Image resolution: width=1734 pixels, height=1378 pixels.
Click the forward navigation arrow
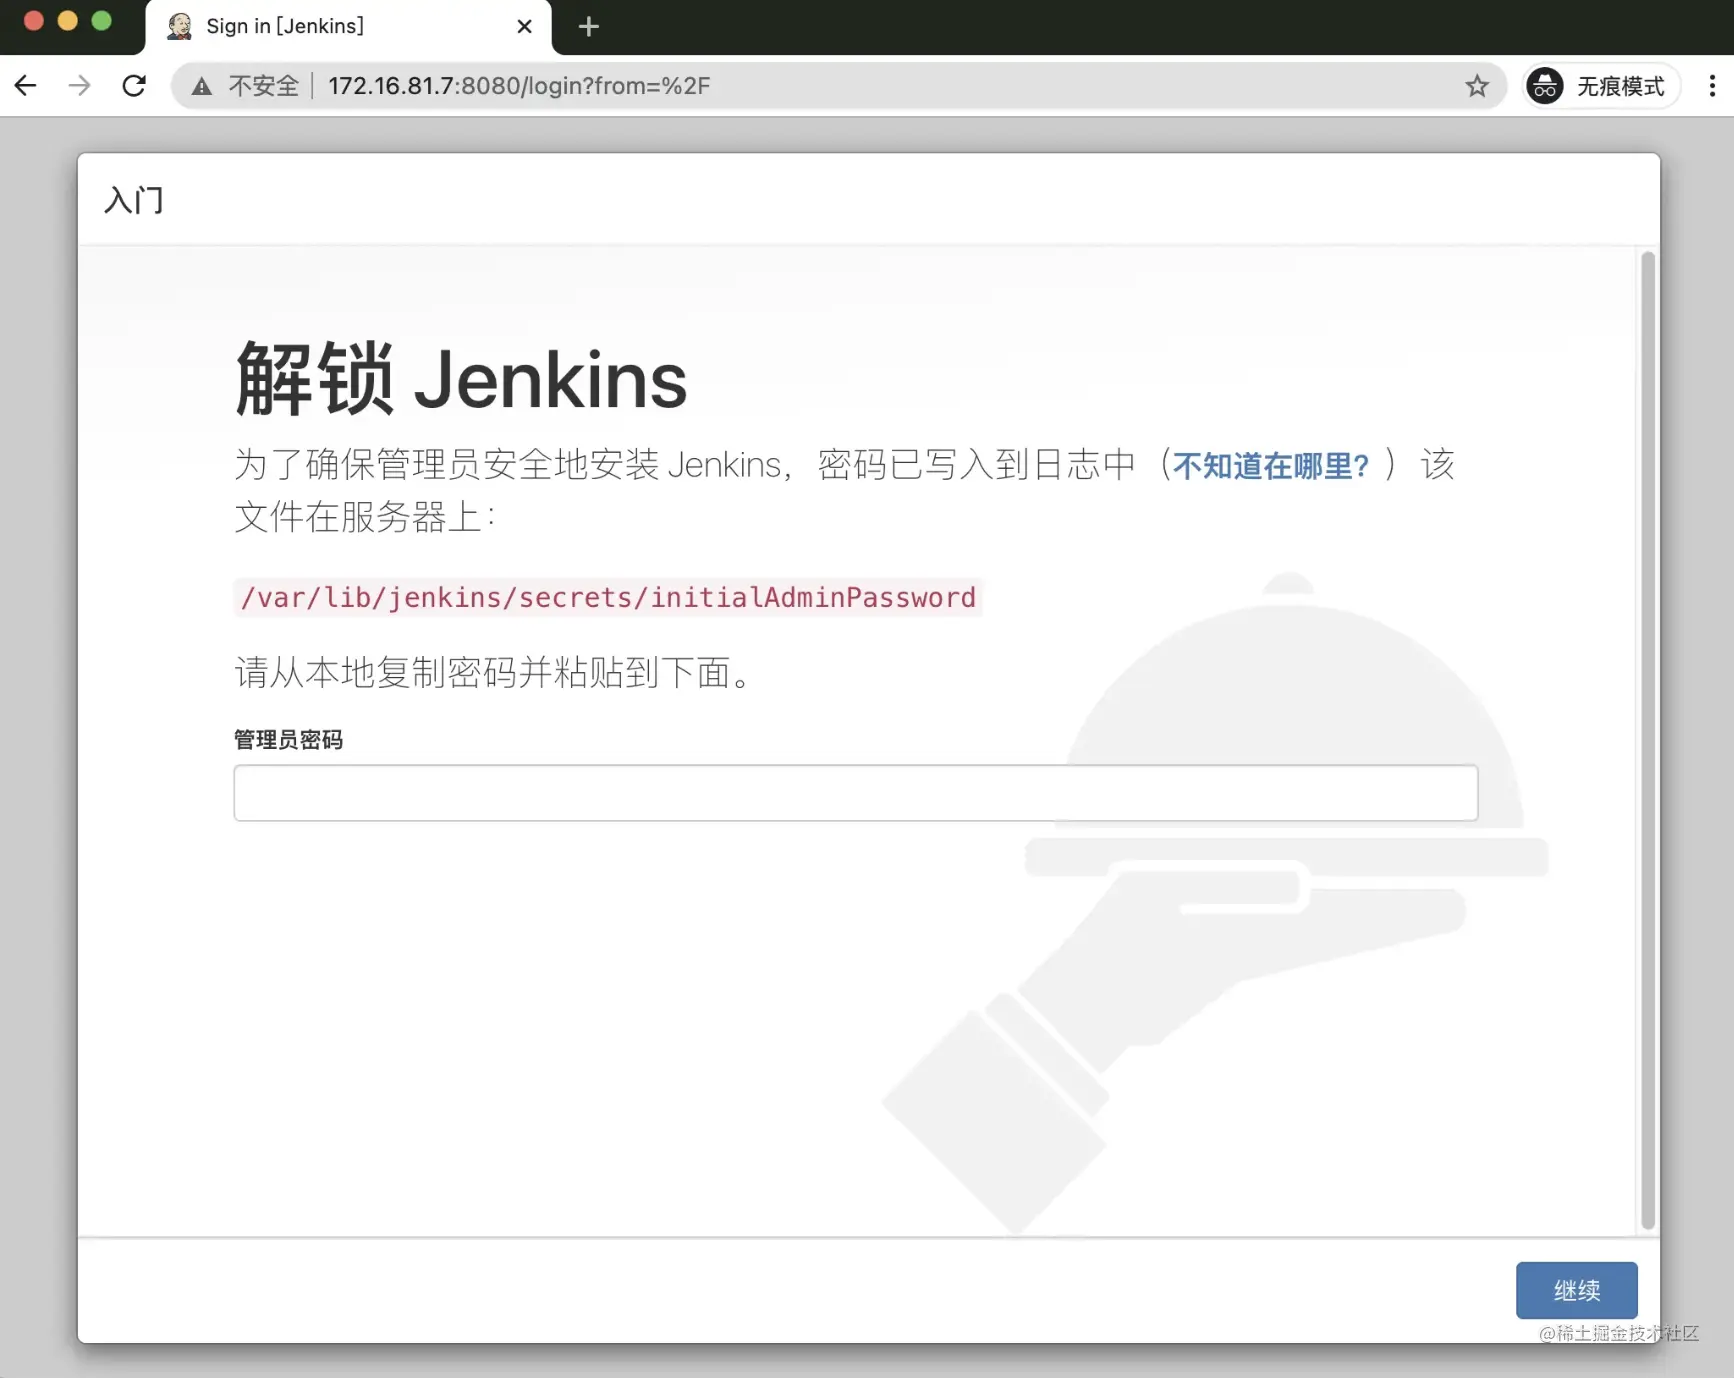click(79, 86)
